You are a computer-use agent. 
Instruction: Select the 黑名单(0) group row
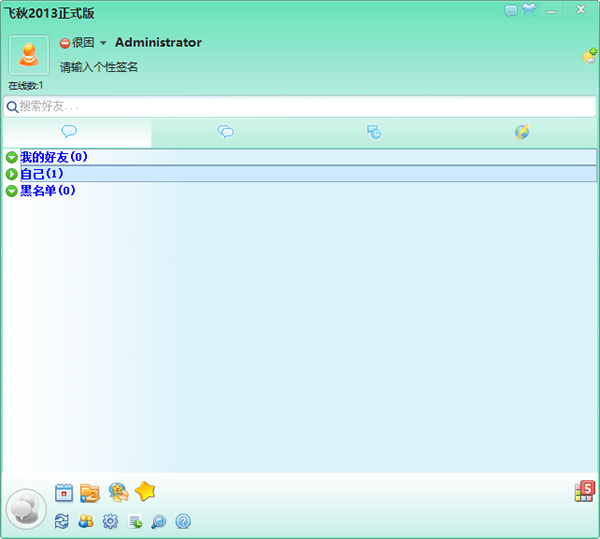click(x=308, y=191)
